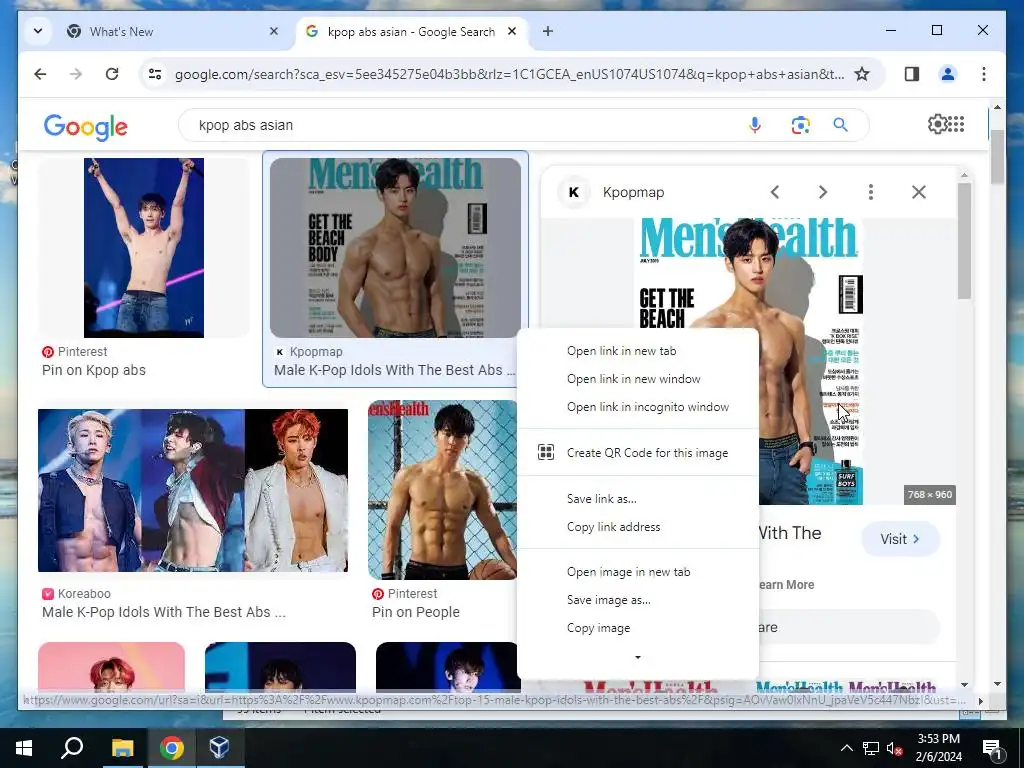Click the network tray icon
The image size is (1024, 768).
871,748
